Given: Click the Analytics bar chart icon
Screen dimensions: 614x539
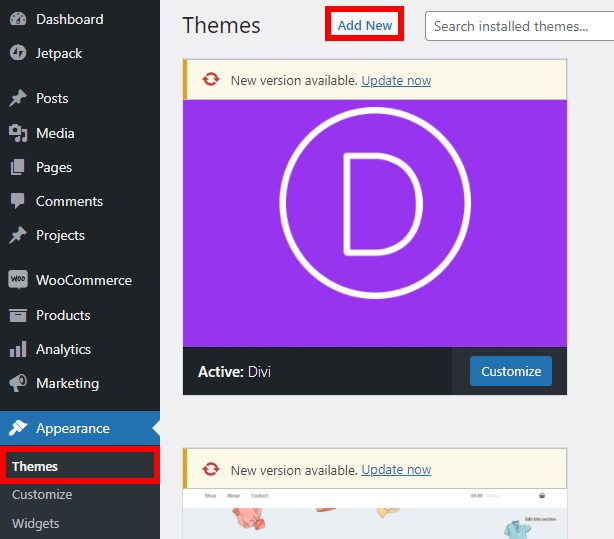Looking at the screenshot, I should coord(18,349).
